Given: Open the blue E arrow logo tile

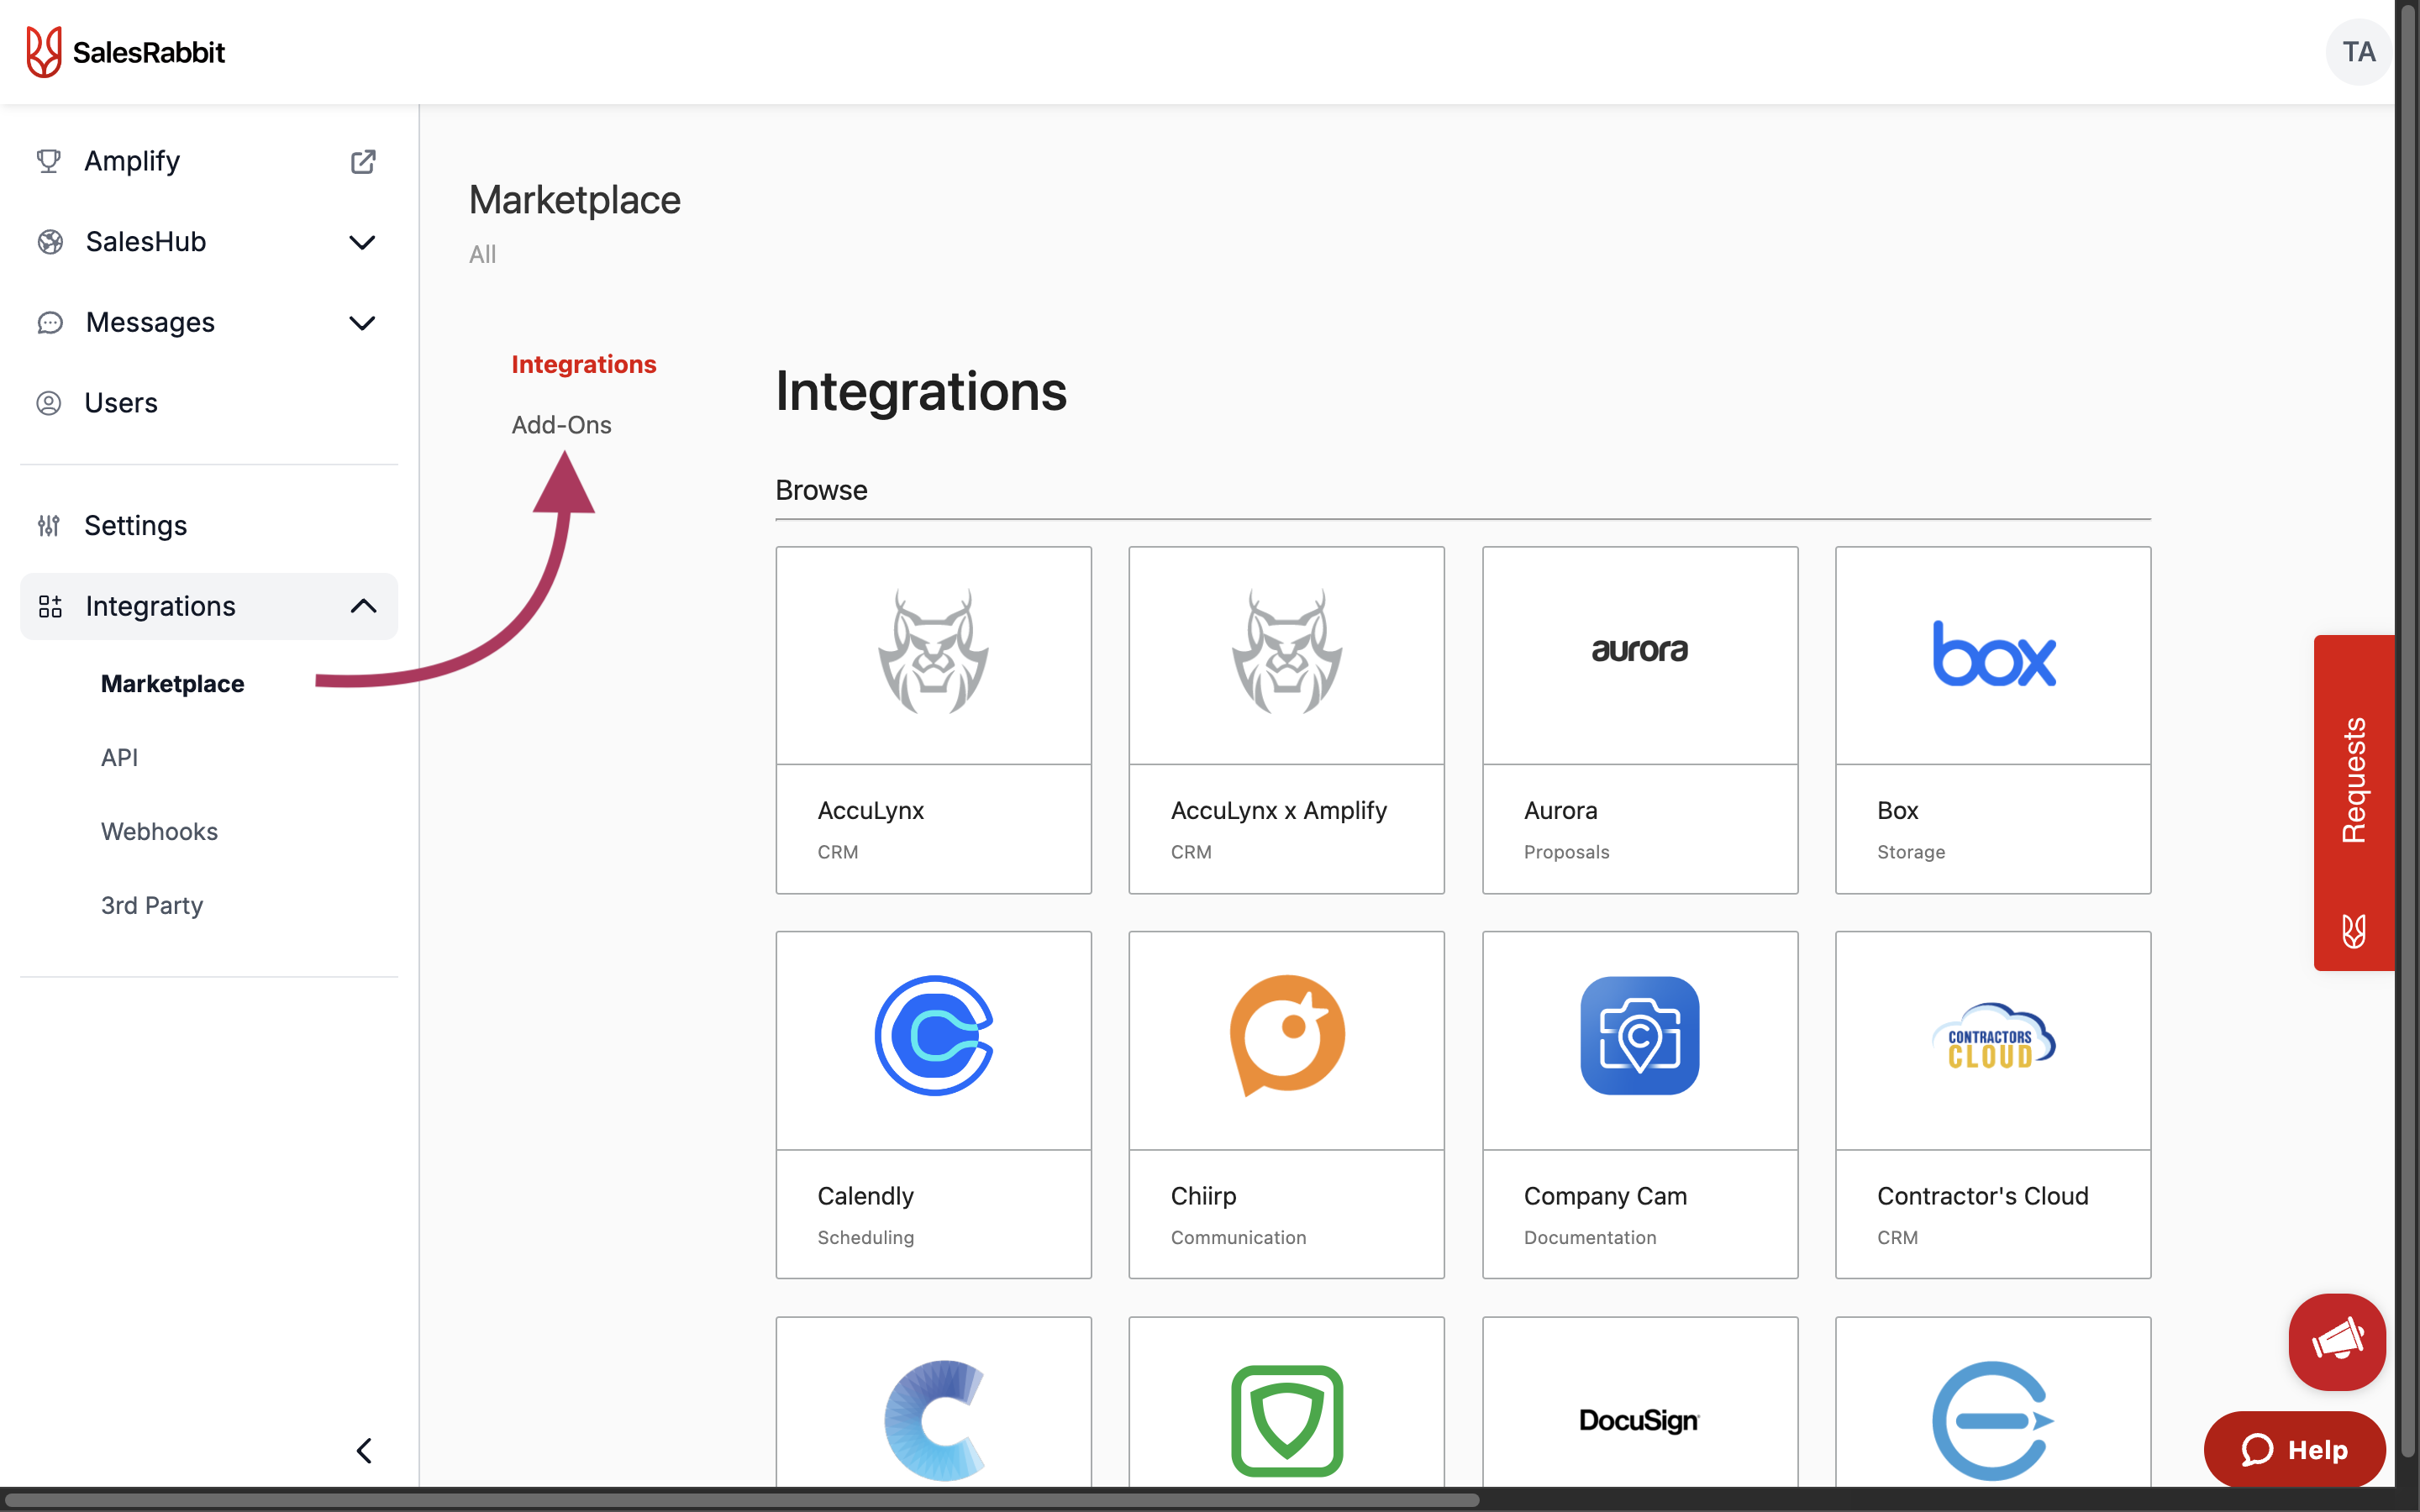Looking at the screenshot, I should tap(1993, 1420).
